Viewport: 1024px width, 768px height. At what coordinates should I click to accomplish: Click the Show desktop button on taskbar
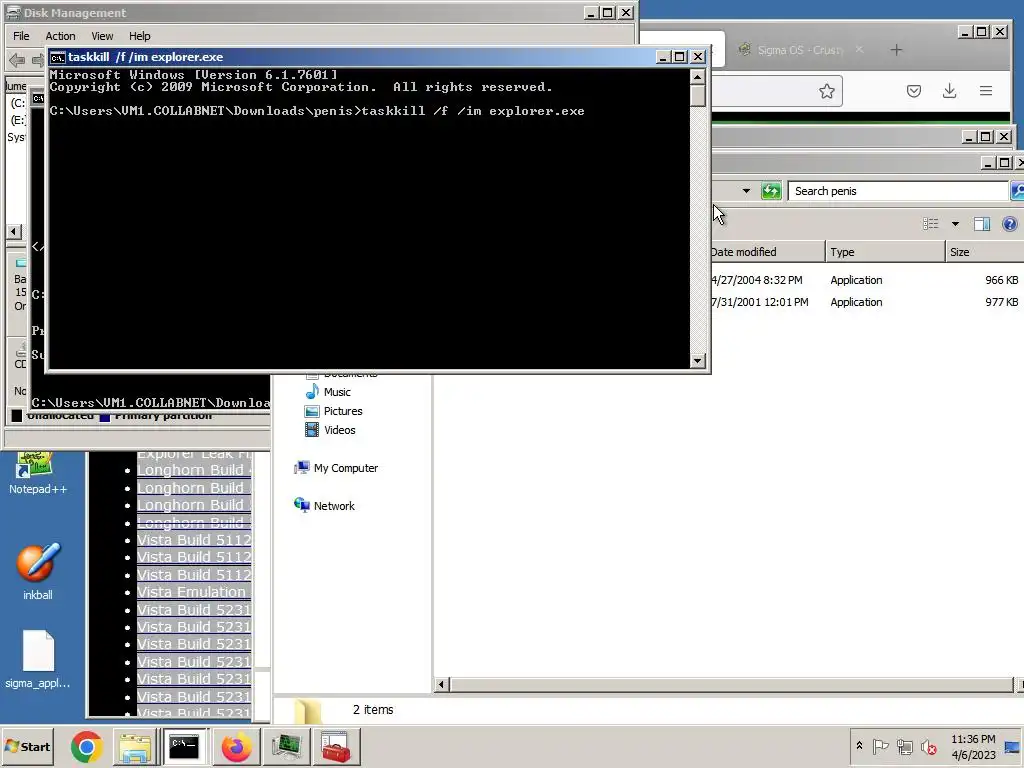tap(1014, 746)
